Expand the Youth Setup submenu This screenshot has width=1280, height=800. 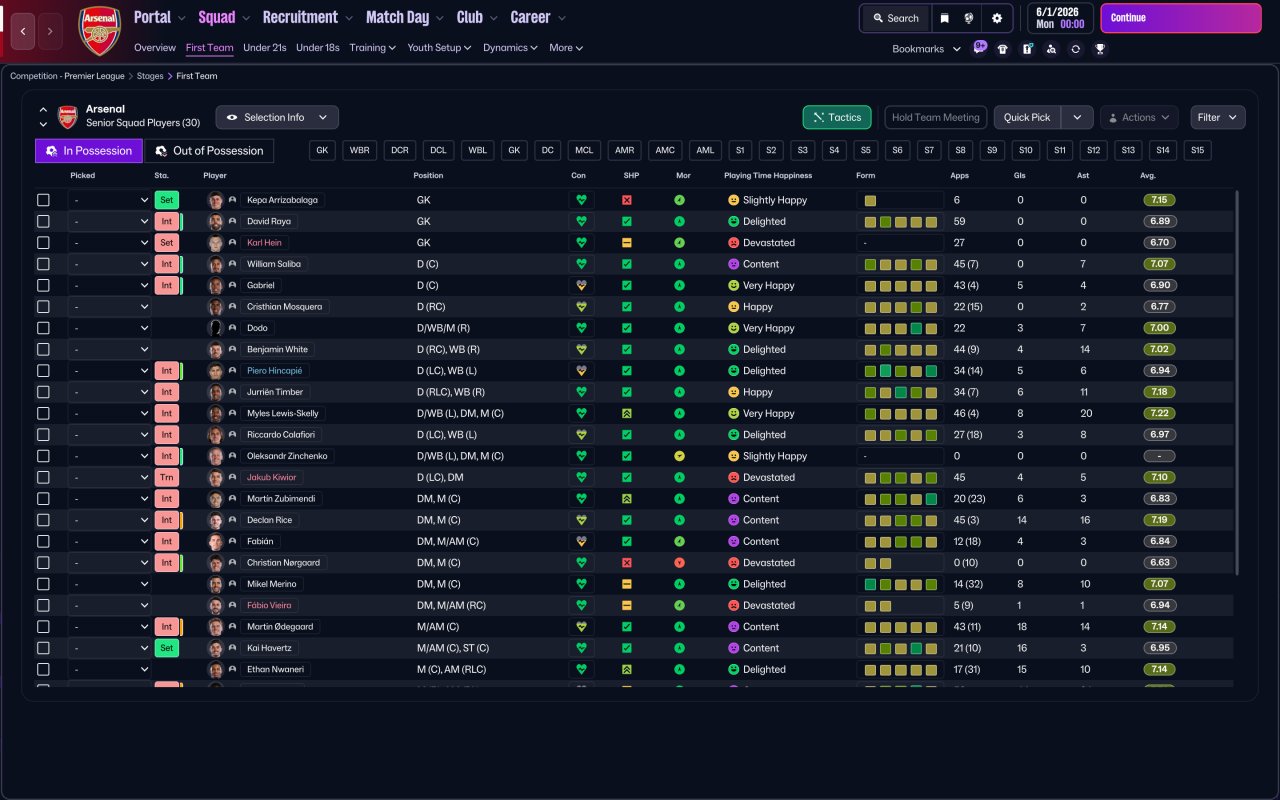click(440, 48)
